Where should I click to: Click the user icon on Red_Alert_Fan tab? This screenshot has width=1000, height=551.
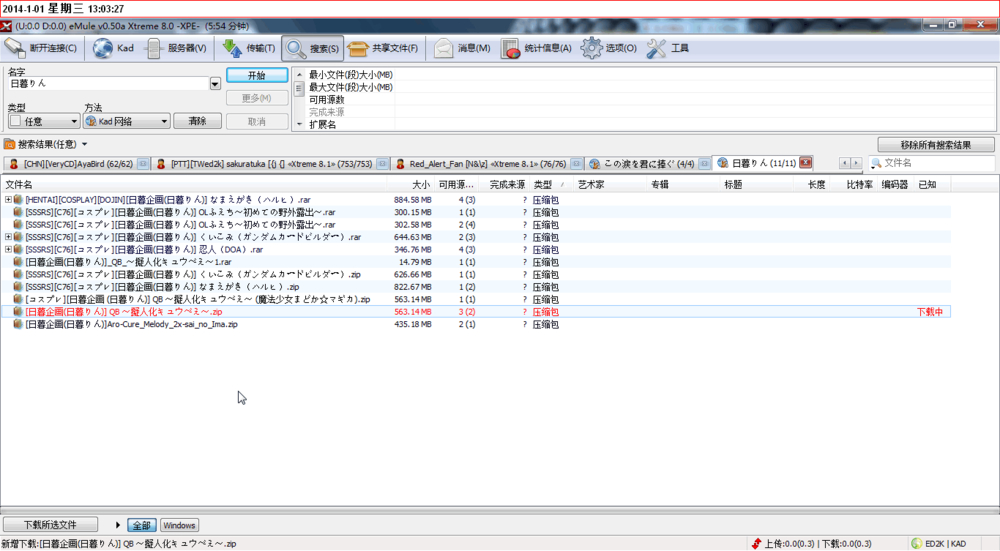(400, 164)
